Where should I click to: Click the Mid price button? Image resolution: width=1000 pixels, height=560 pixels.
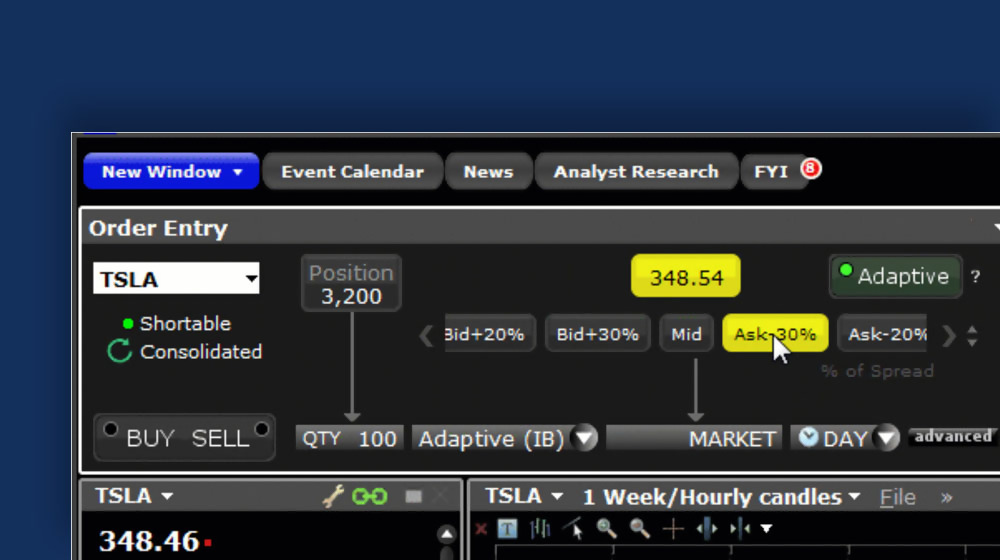click(x=686, y=334)
